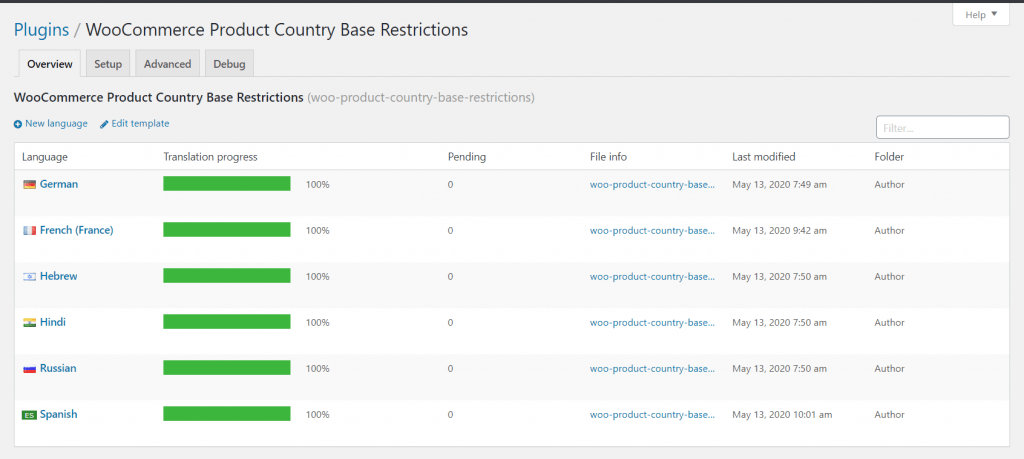Click the Hebrew flag icon

click(x=30, y=277)
